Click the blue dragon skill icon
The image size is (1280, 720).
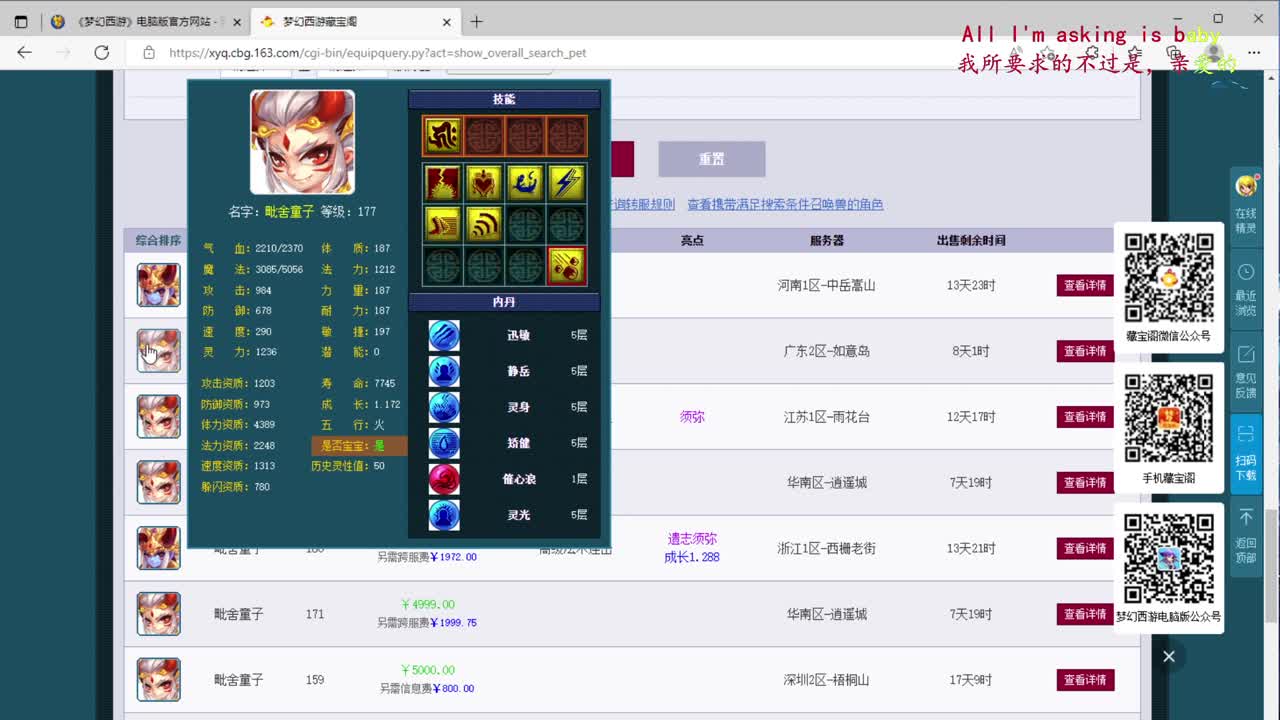(525, 183)
